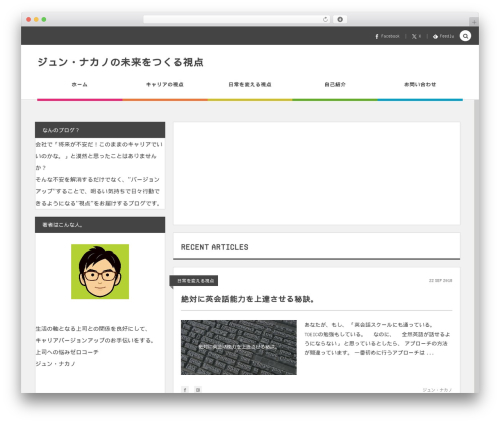500x423 pixels.
Task: Open the Facebook link in top bar
Action: click(x=387, y=36)
